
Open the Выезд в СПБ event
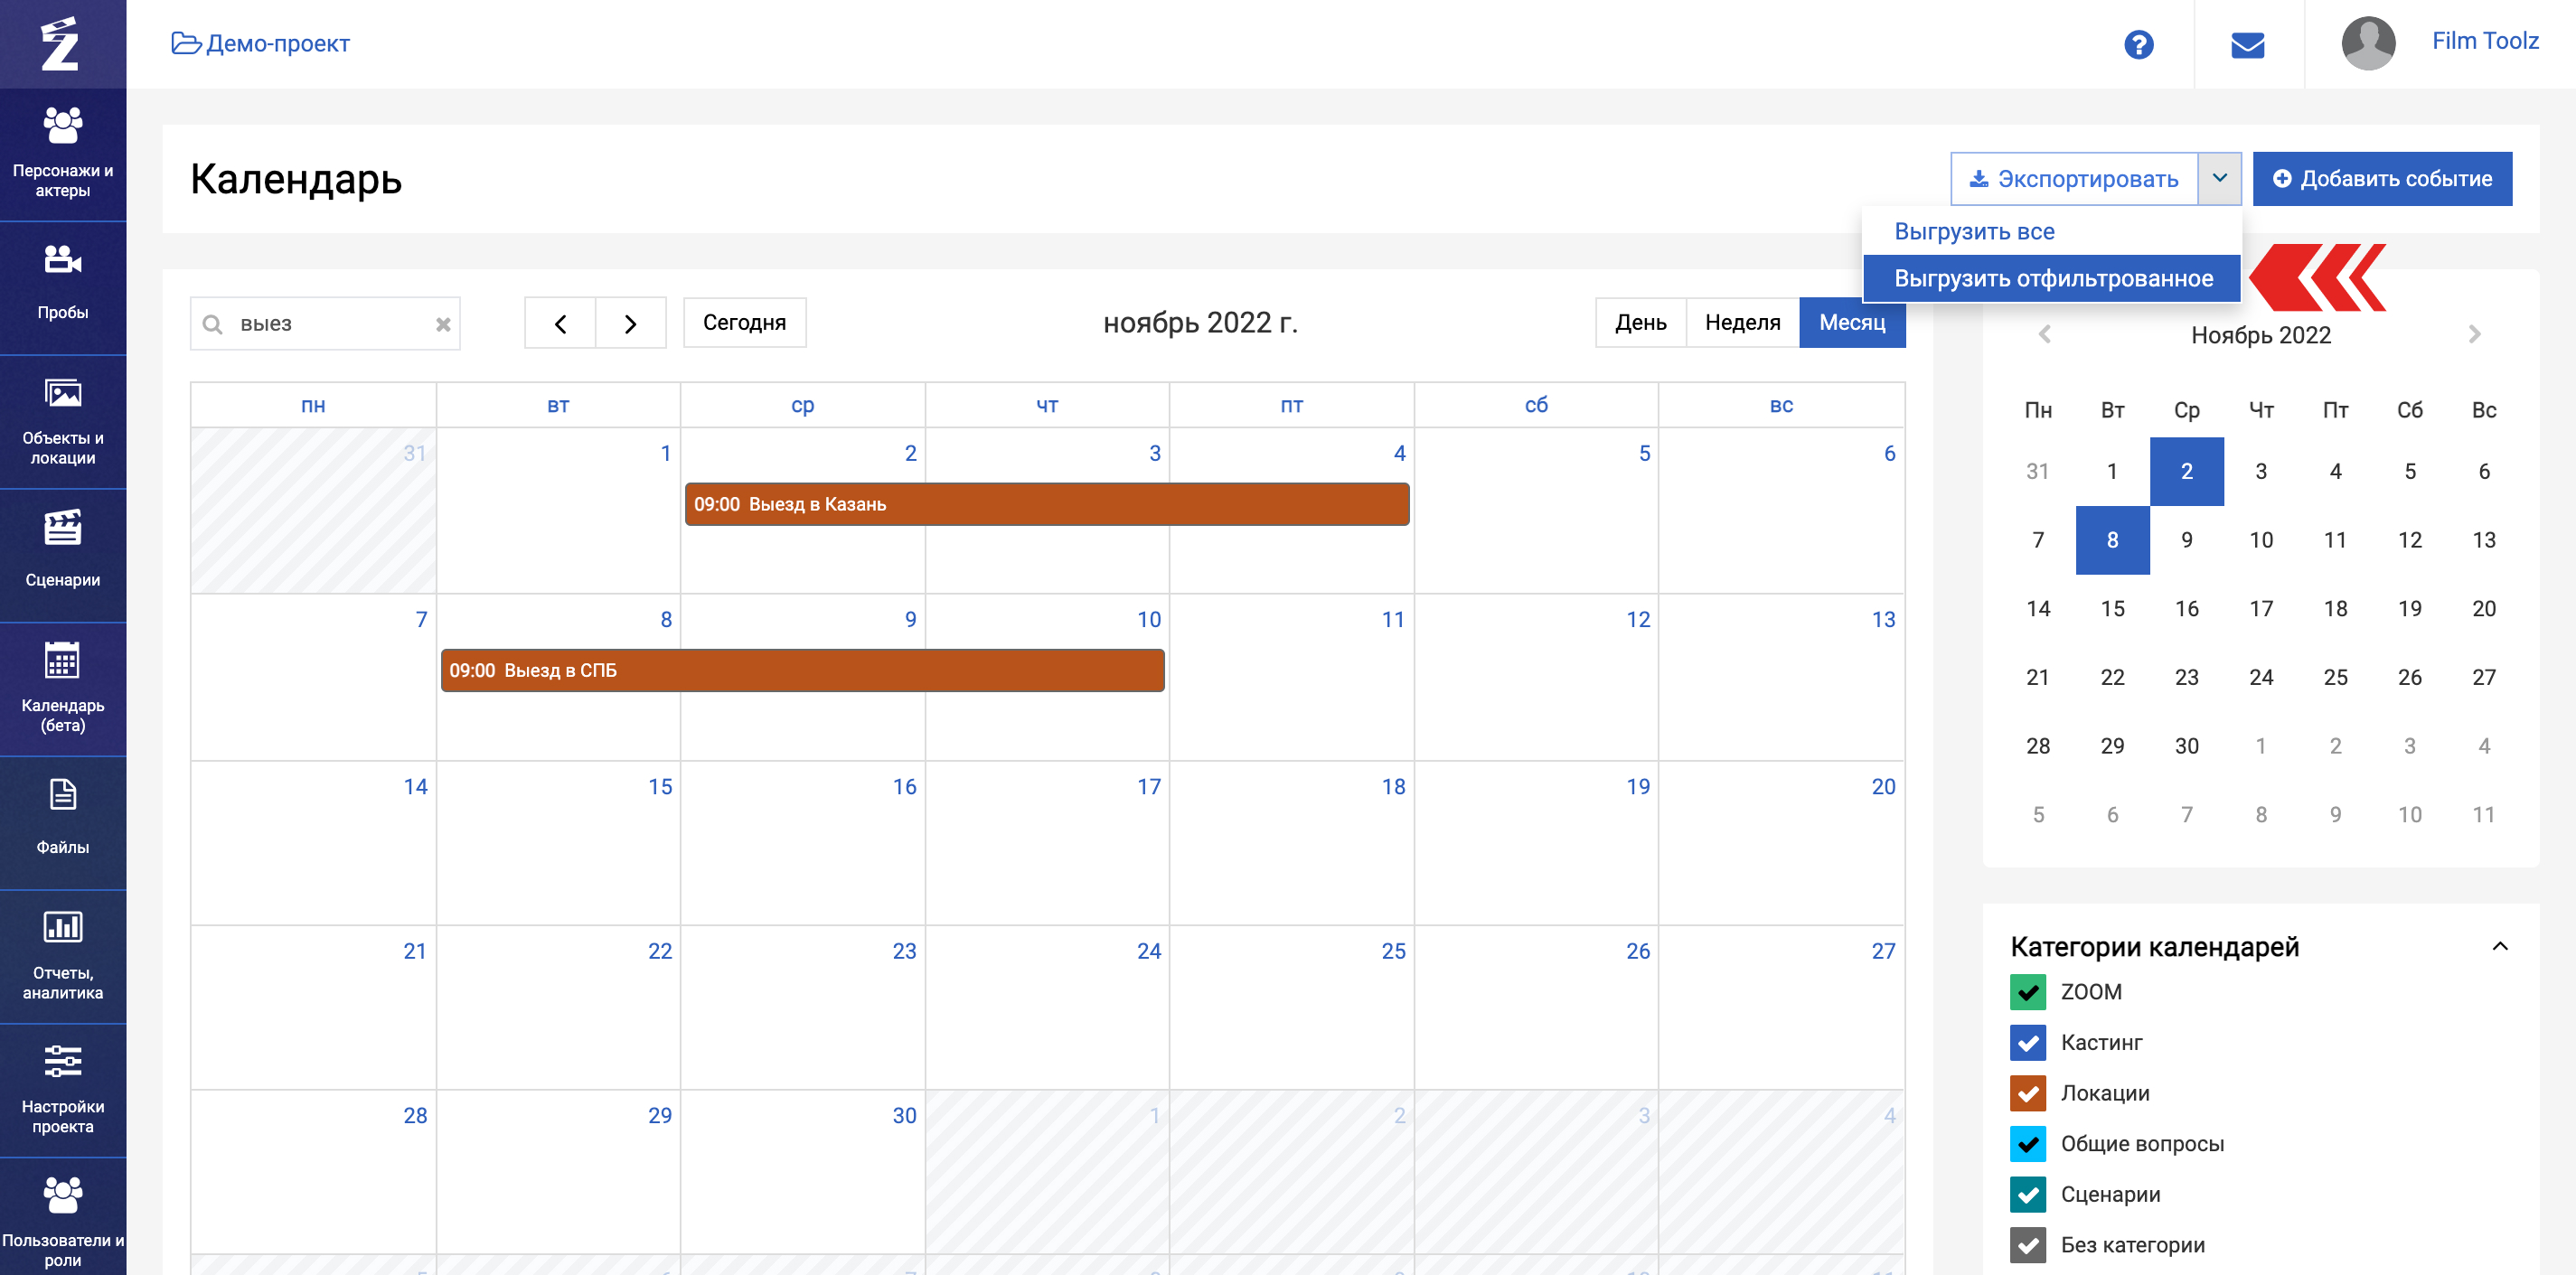pyautogui.click(x=802, y=670)
